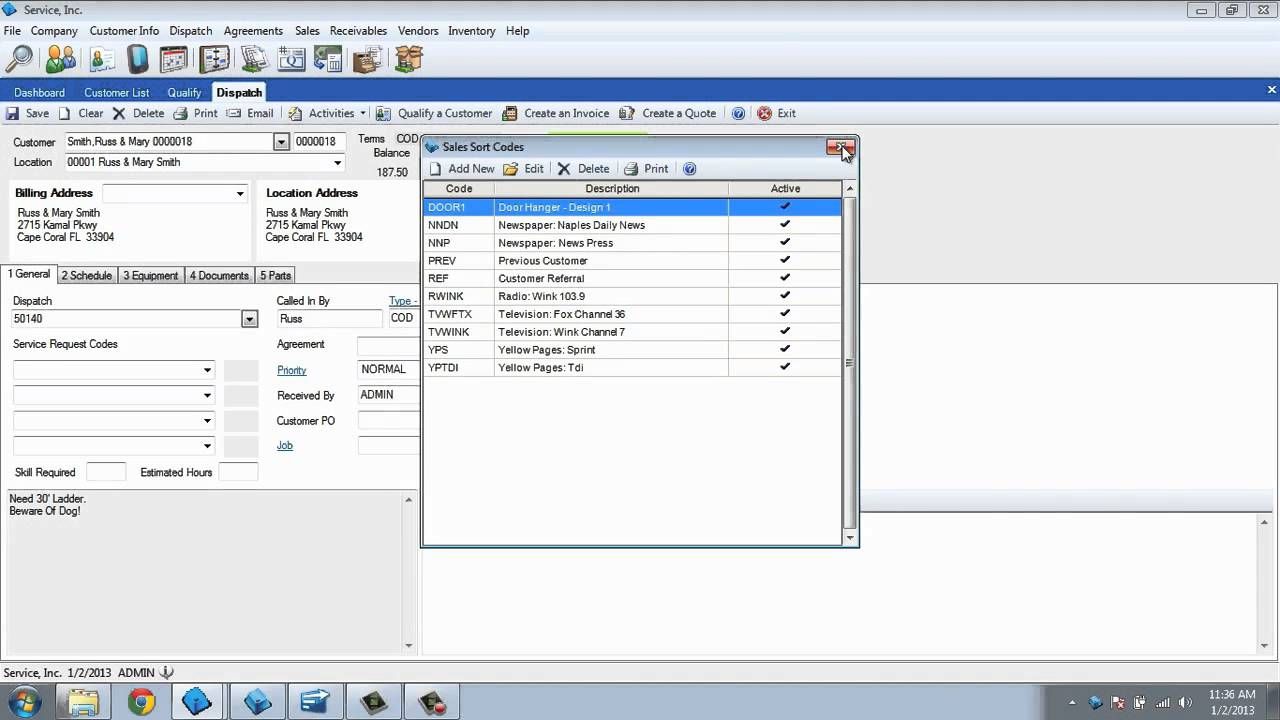
Task: Click the Priority link
Action: (291, 370)
